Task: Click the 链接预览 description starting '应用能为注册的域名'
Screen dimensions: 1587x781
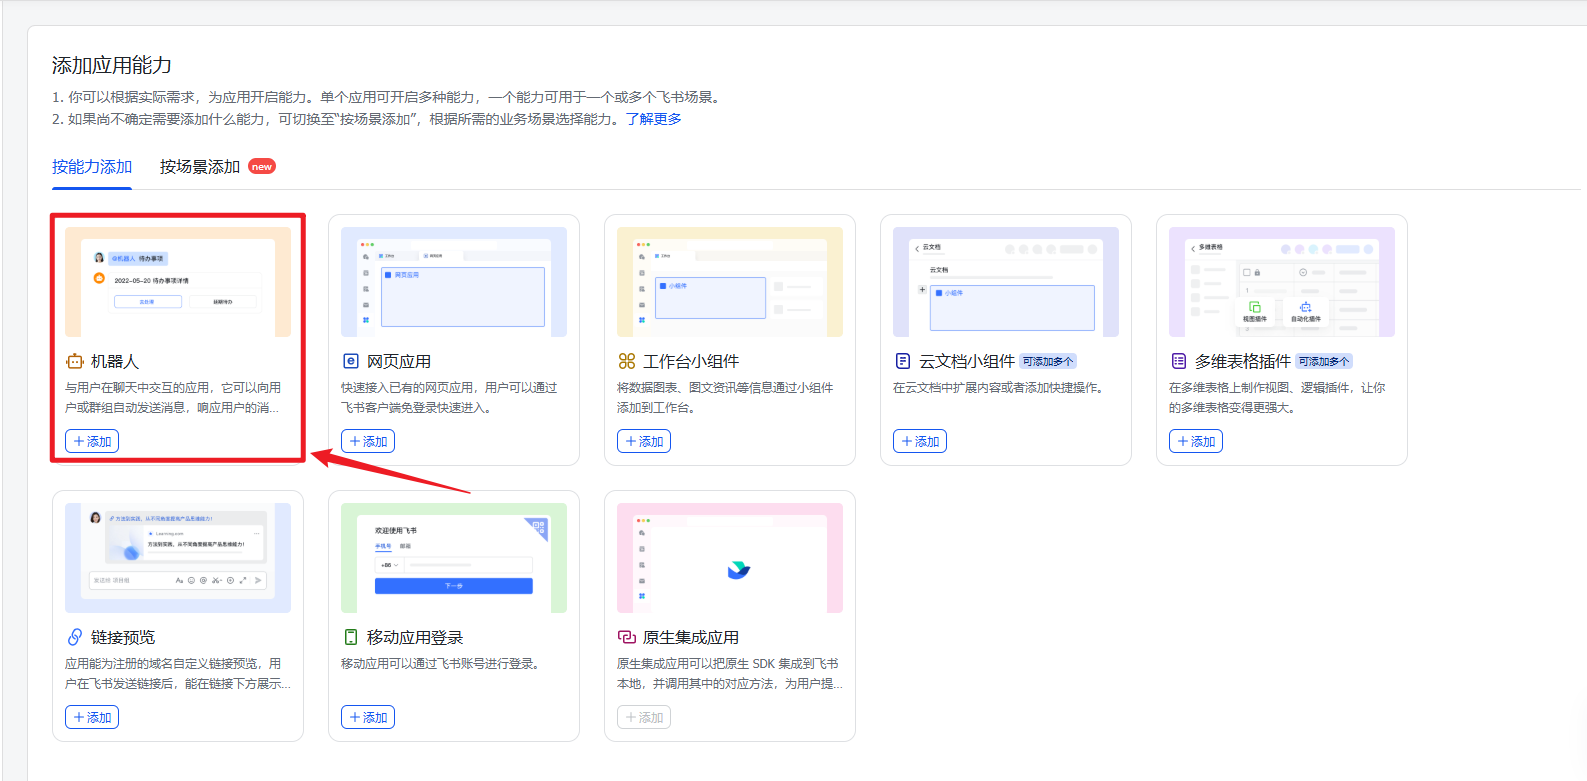Action: point(178,674)
